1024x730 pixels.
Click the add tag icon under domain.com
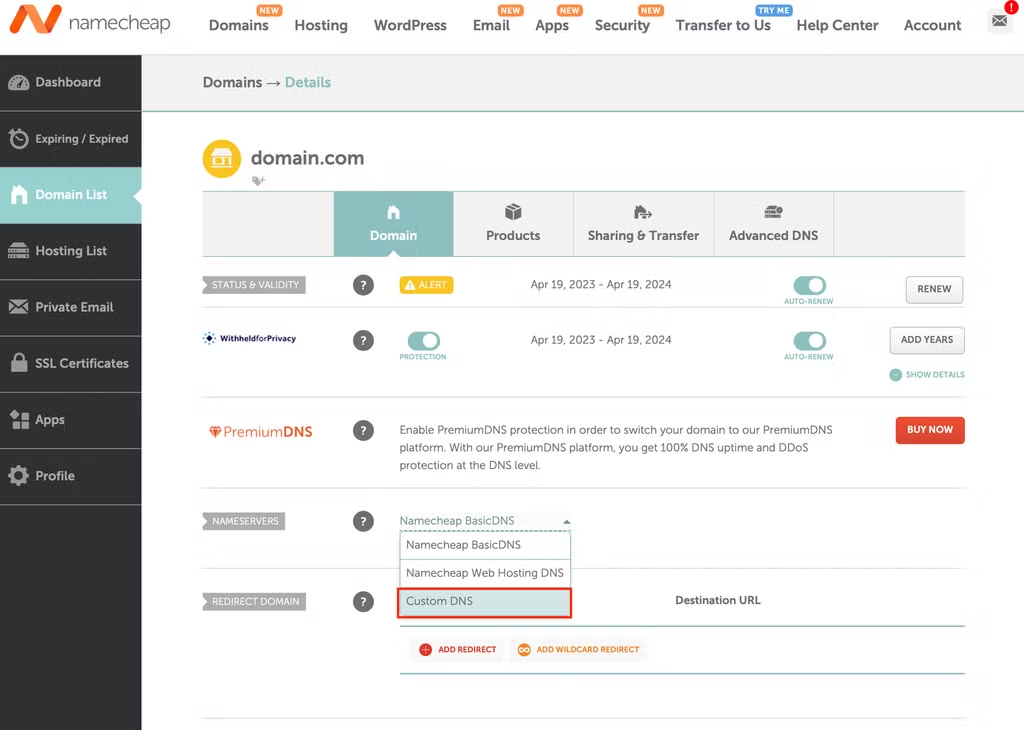click(259, 181)
